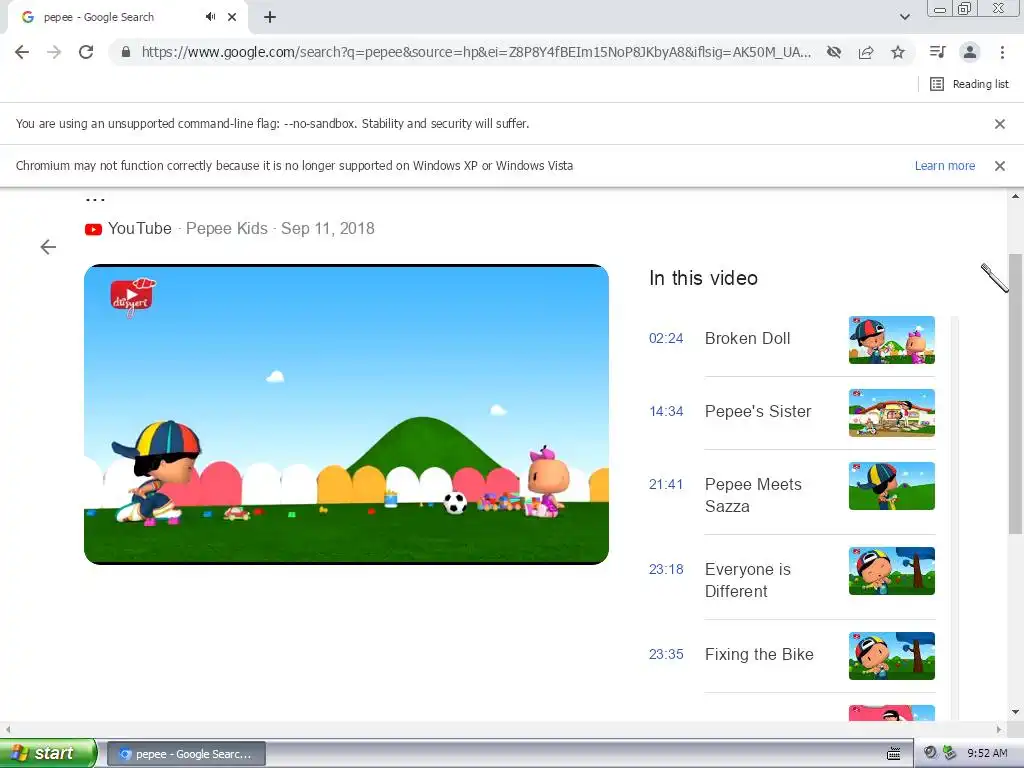
Task: Select the Fixing the Bike chapter
Action: 759,654
